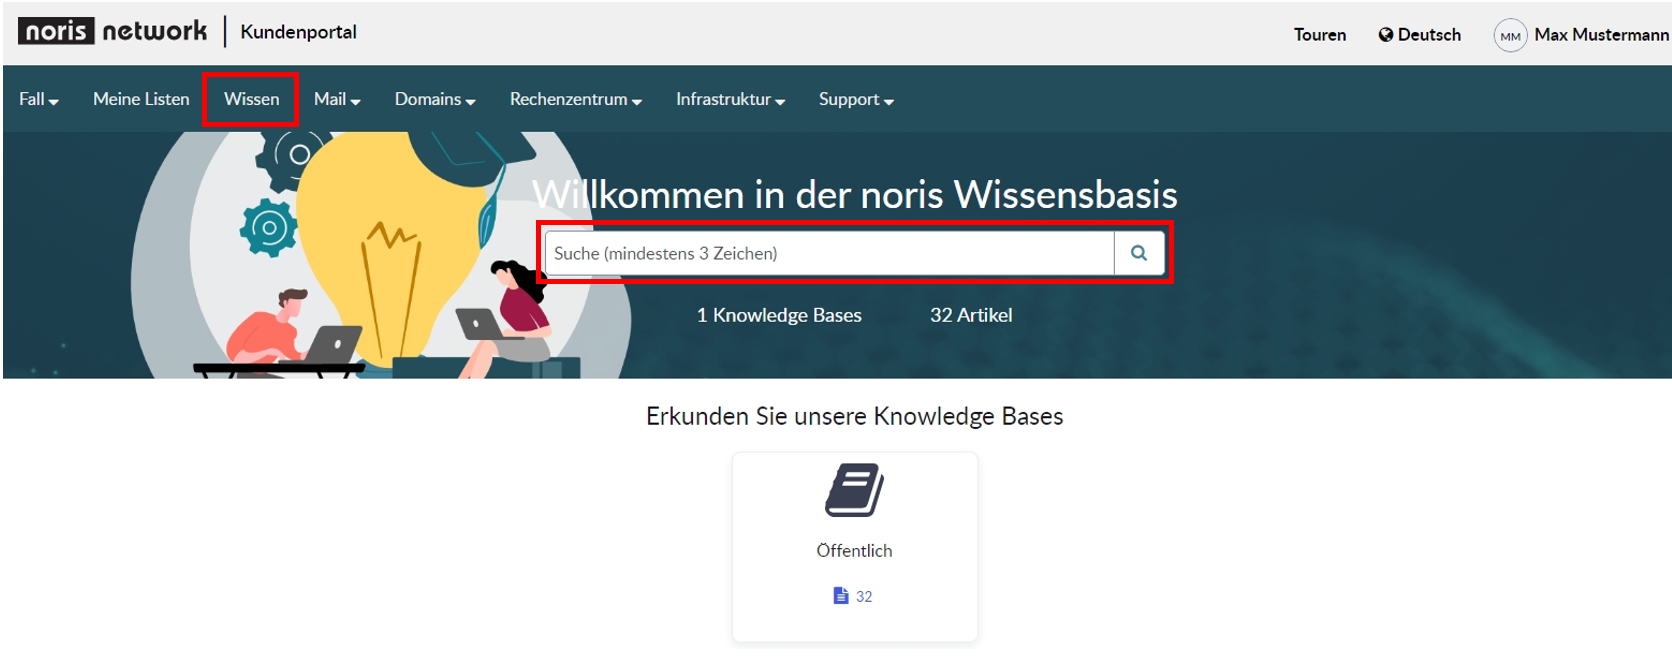Click heading Erkunden Sie unsere Knowledge Bases
The image size is (1672, 657).
(855, 416)
